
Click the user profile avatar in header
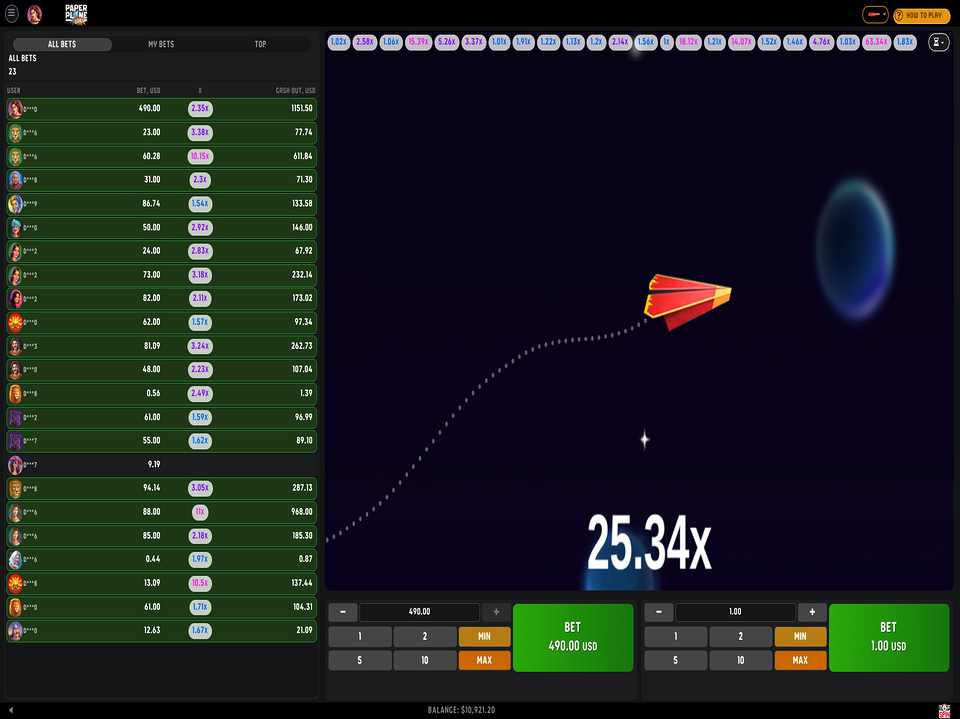(35, 14)
